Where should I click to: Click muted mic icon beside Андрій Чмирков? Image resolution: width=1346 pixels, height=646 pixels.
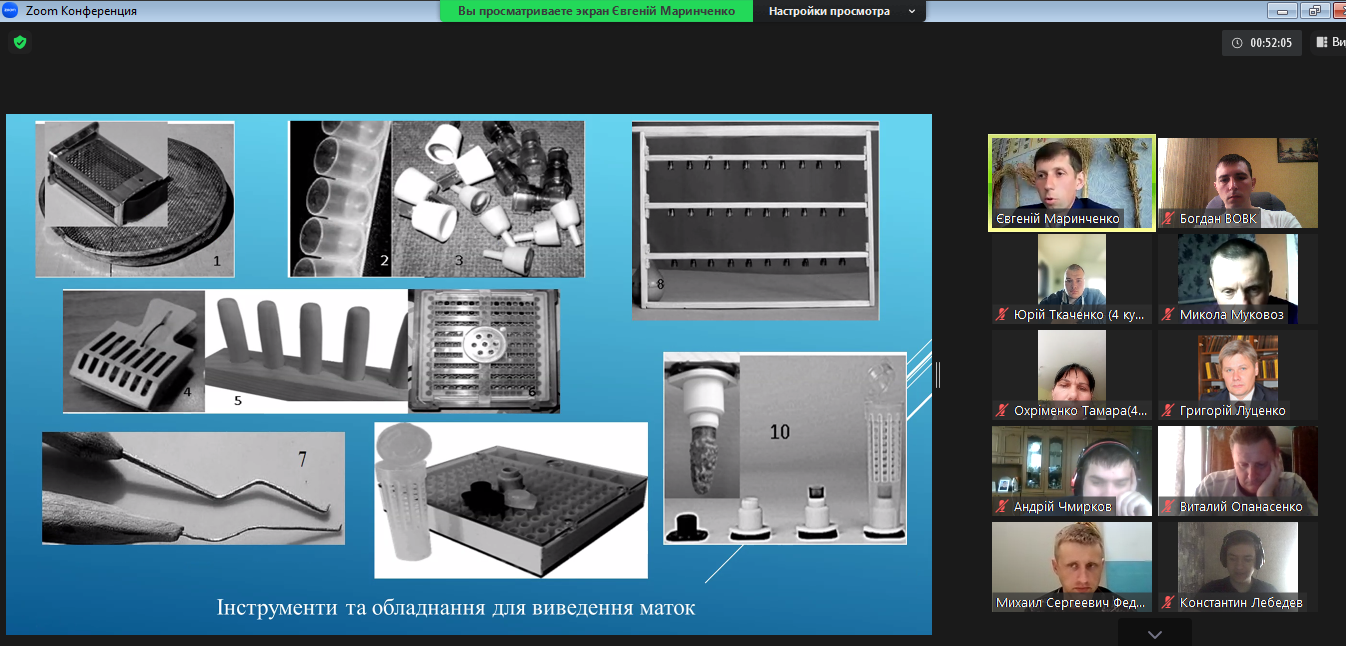(x=1002, y=506)
